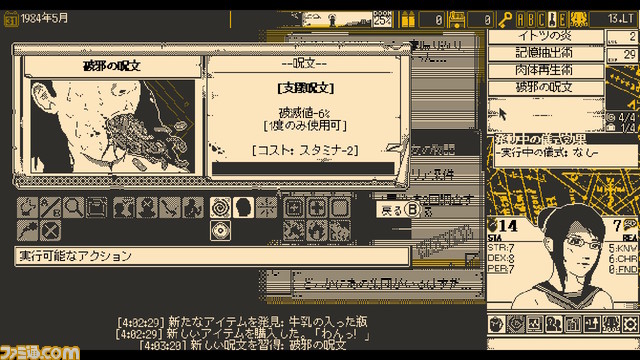Select the A/B compare icon
640x360 pixels.
(51, 207)
